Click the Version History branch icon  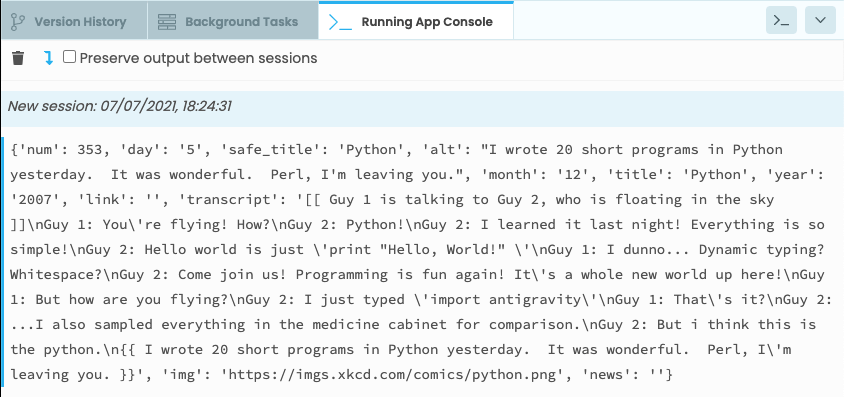(18, 22)
